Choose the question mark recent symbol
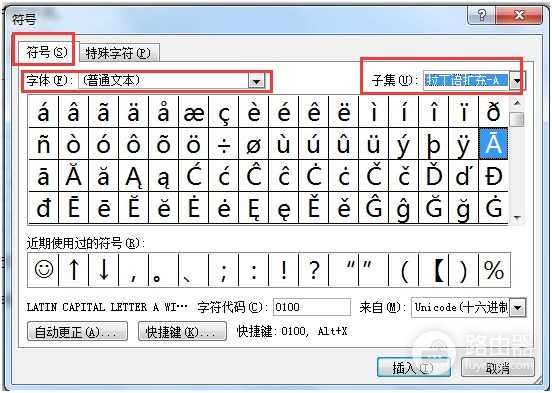This screenshot has width=552, height=393. click(x=313, y=270)
